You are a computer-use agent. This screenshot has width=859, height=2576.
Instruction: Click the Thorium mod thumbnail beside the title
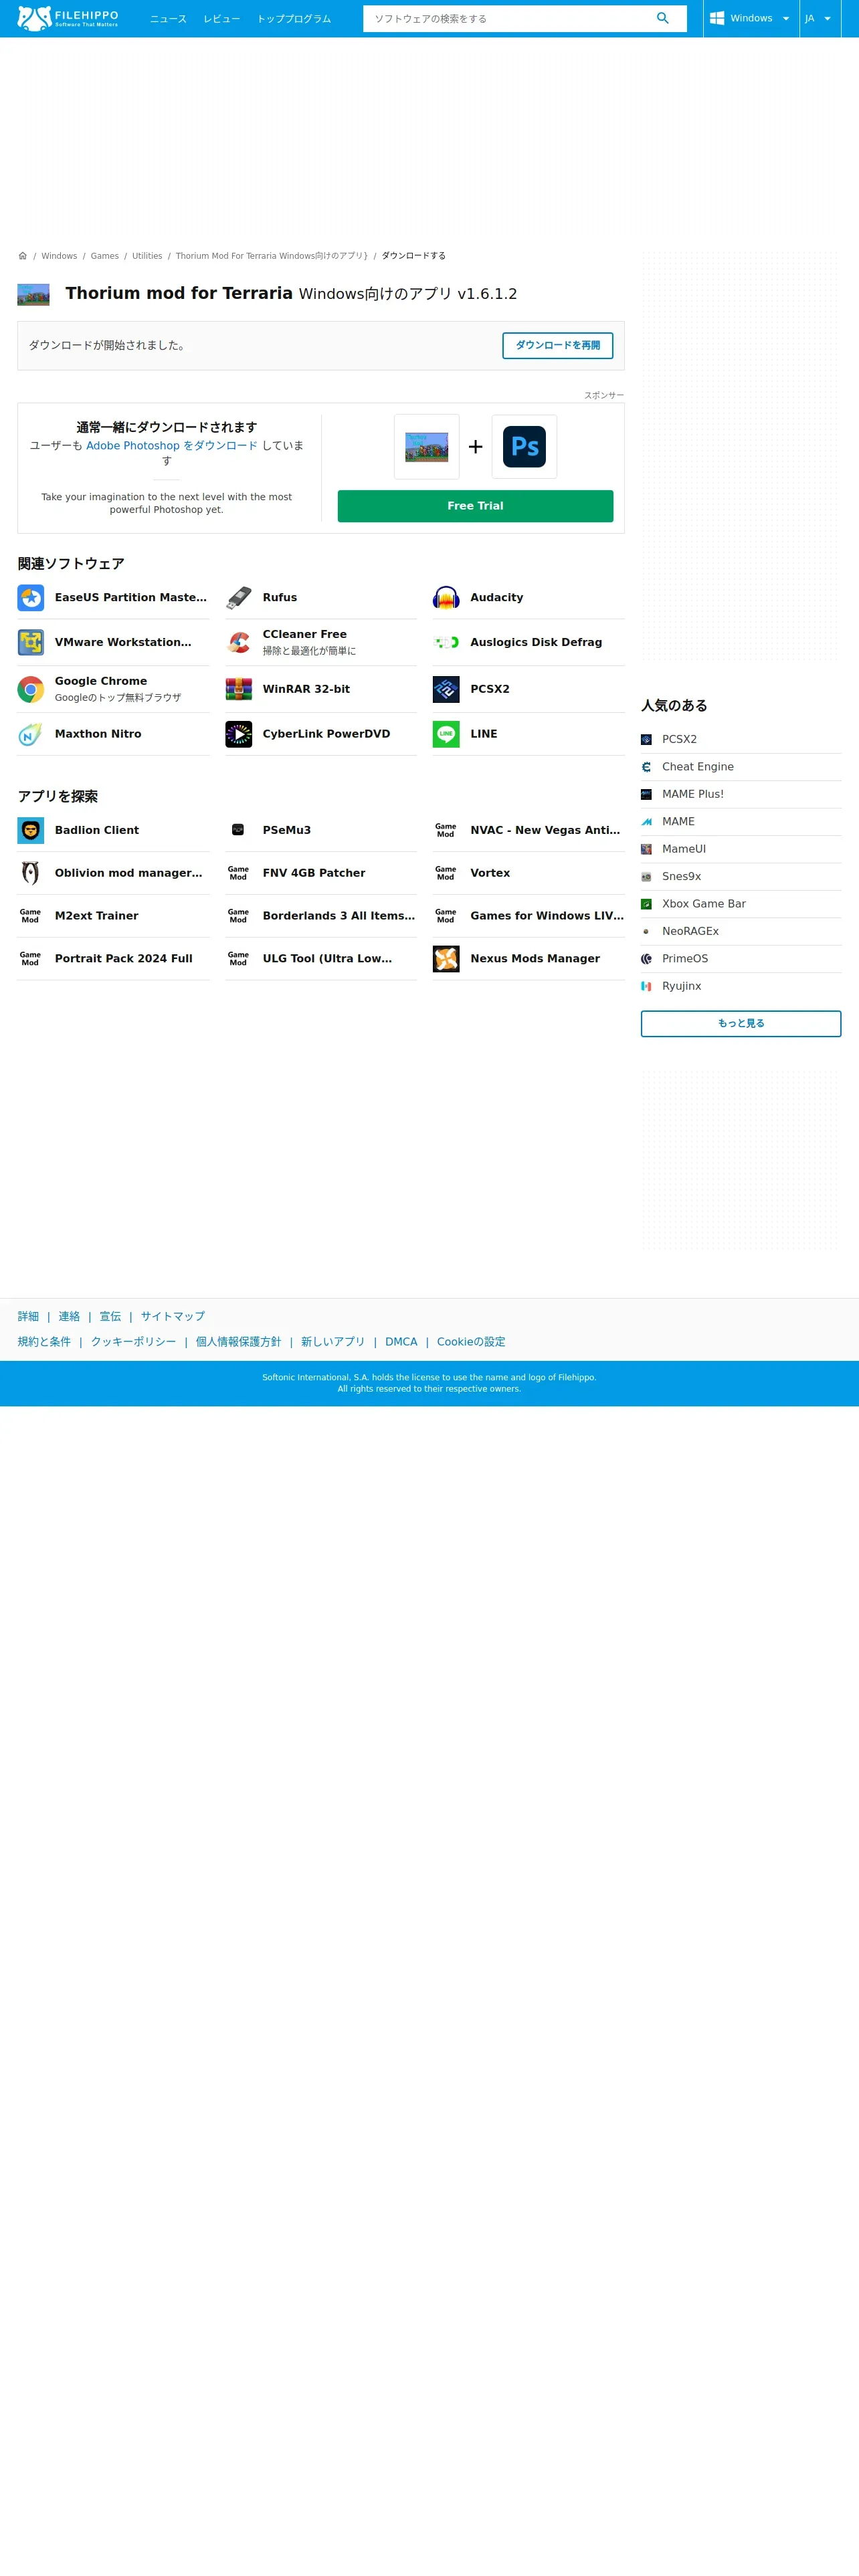[33, 294]
